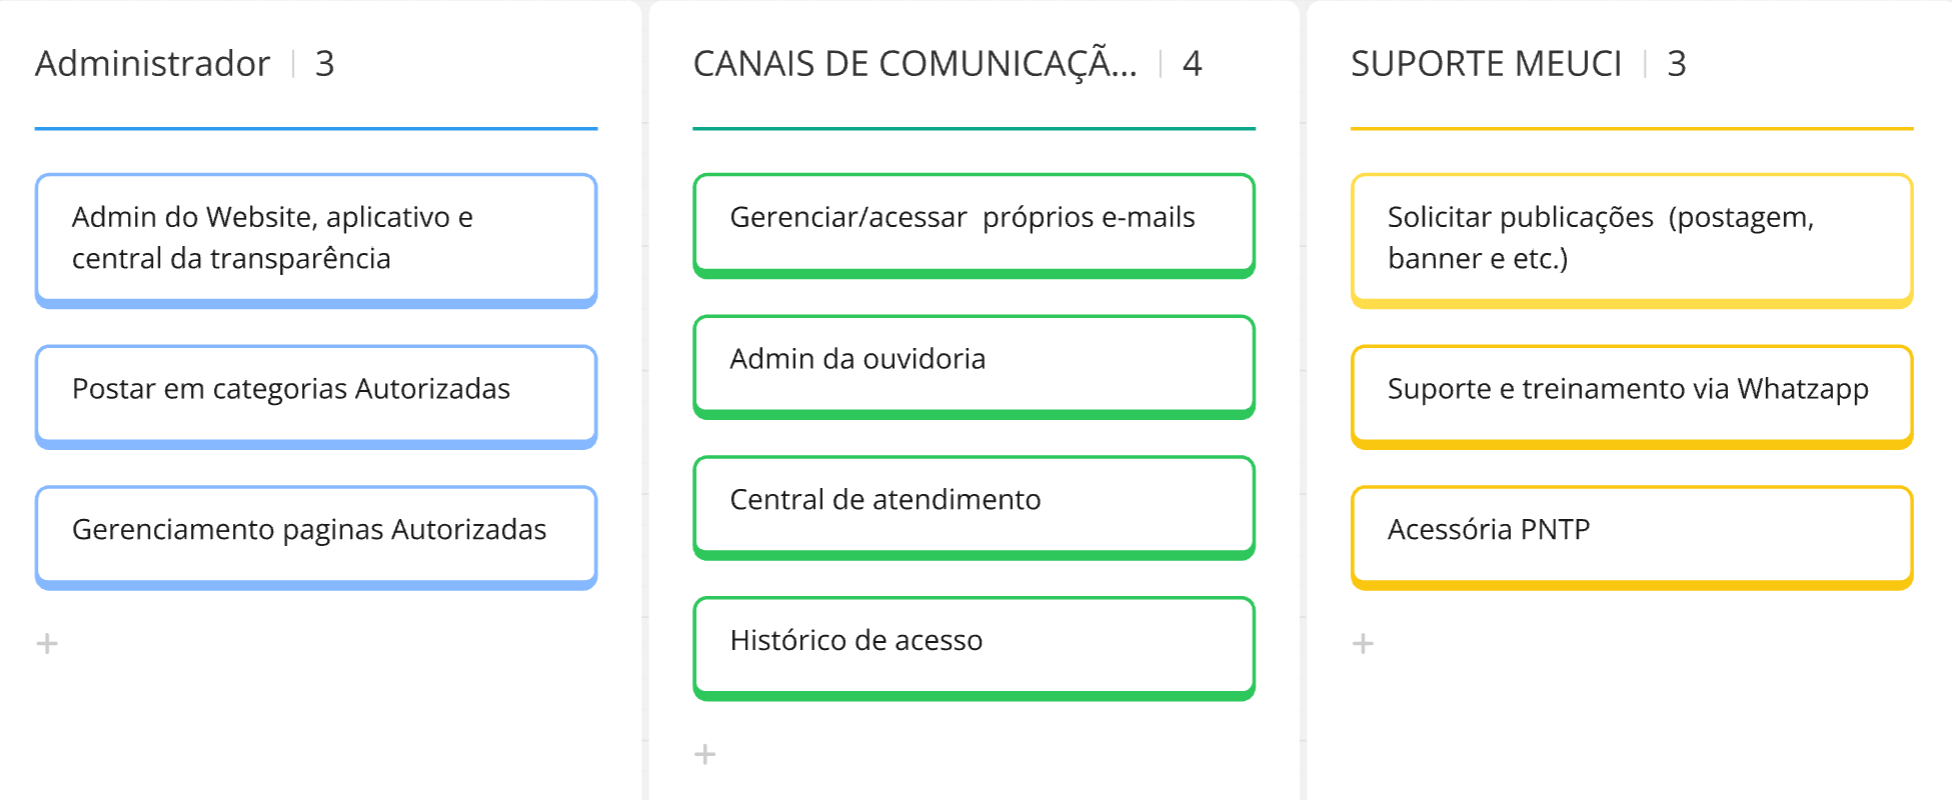Open the Histórico de acesso card
The width and height of the screenshot is (1952, 800).
[x=973, y=642]
